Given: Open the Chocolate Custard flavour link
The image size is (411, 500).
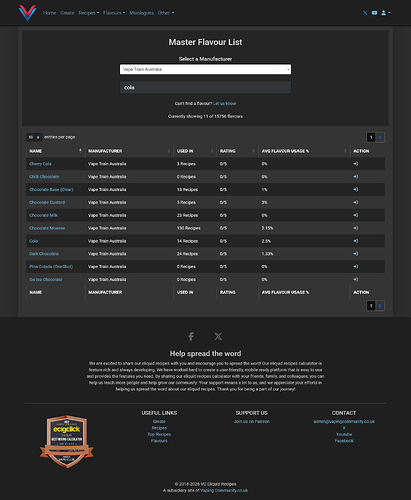Looking at the screenshot, I should (x=47, y=202).
